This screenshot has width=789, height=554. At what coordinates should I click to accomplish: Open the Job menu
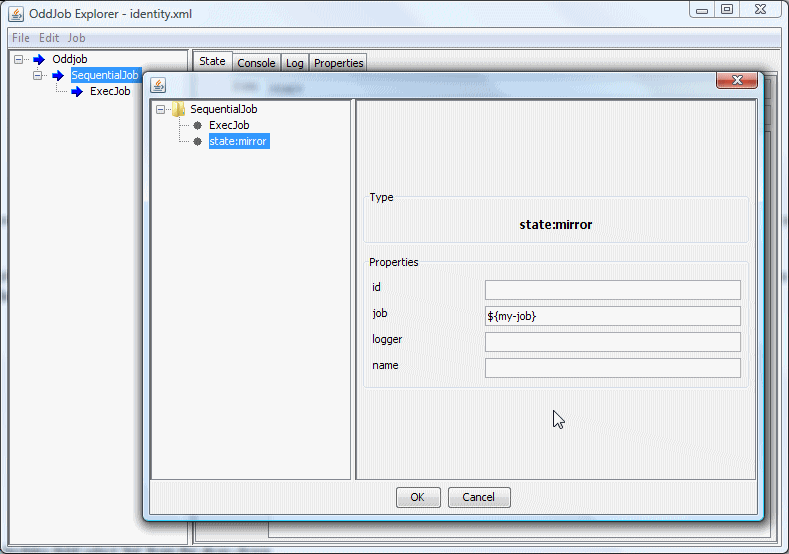[x=76, y=37]
